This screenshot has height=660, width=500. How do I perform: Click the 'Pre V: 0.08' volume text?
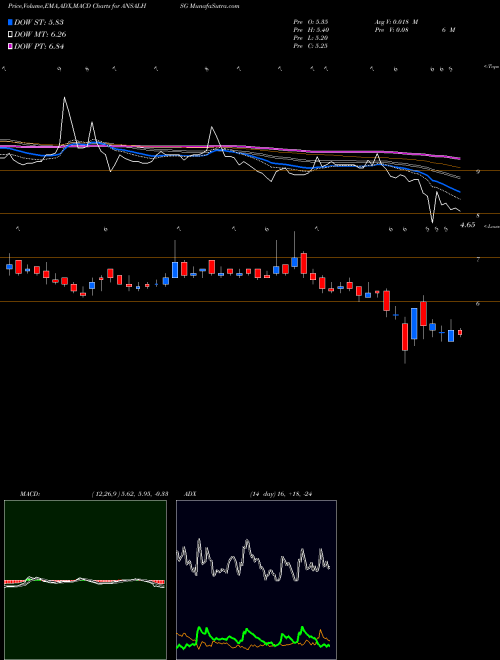pyautogui.click(x=391, y=30)
